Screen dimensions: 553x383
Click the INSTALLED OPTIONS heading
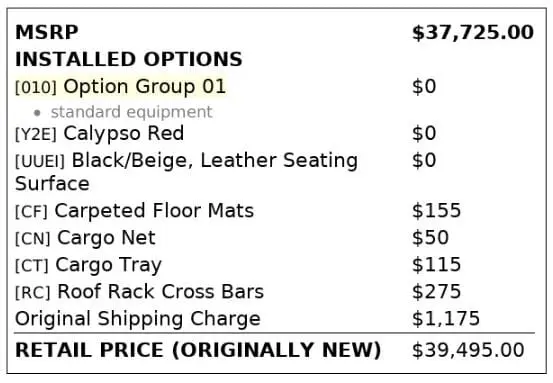(x=129, y=59)
